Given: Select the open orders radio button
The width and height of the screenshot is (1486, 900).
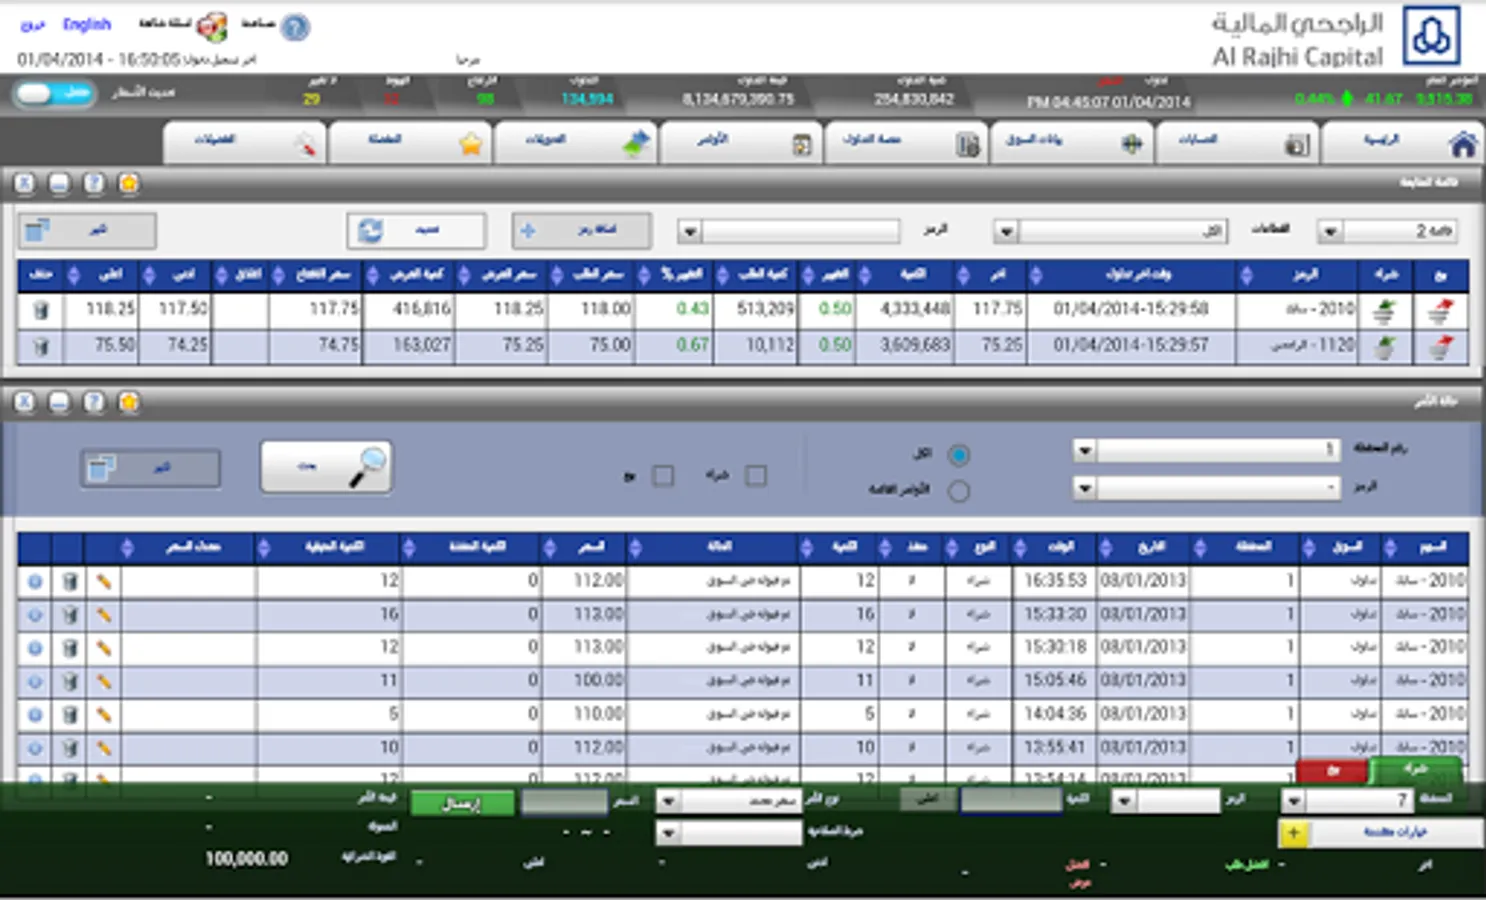Looking at the screenshot, I should click(x=958, y=491).
